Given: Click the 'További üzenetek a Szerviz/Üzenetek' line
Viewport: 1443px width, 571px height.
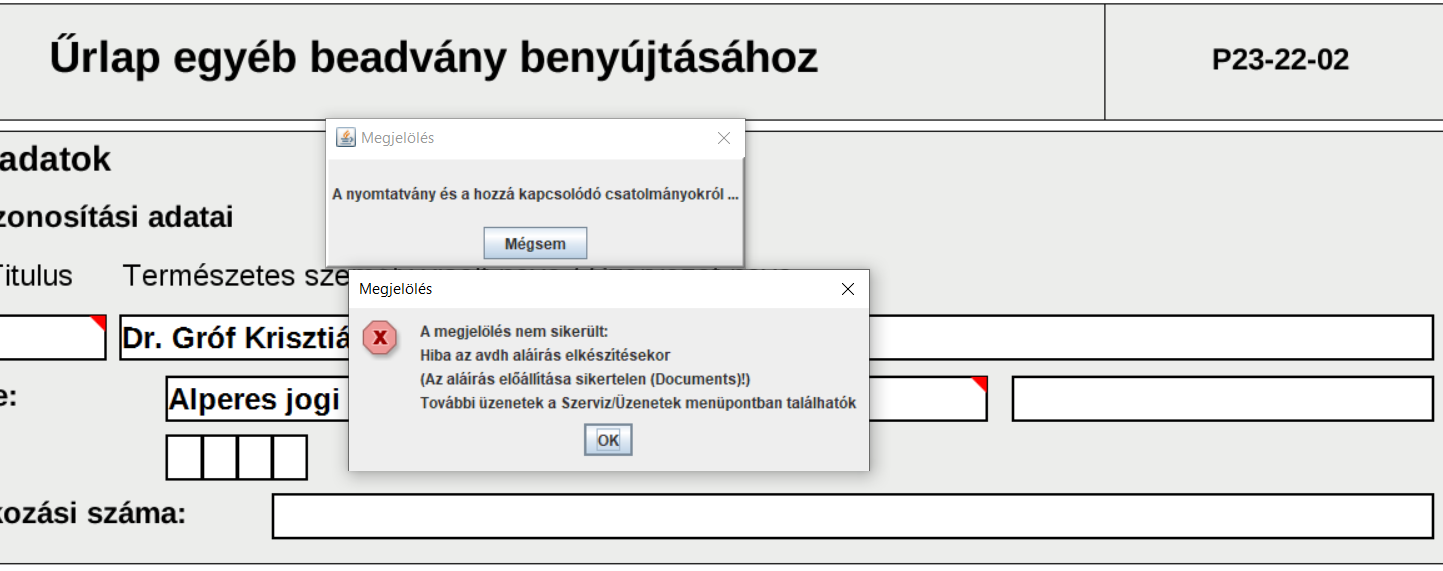Looking at the screenshot, I should pyautogui.click(x=638, y=403).
